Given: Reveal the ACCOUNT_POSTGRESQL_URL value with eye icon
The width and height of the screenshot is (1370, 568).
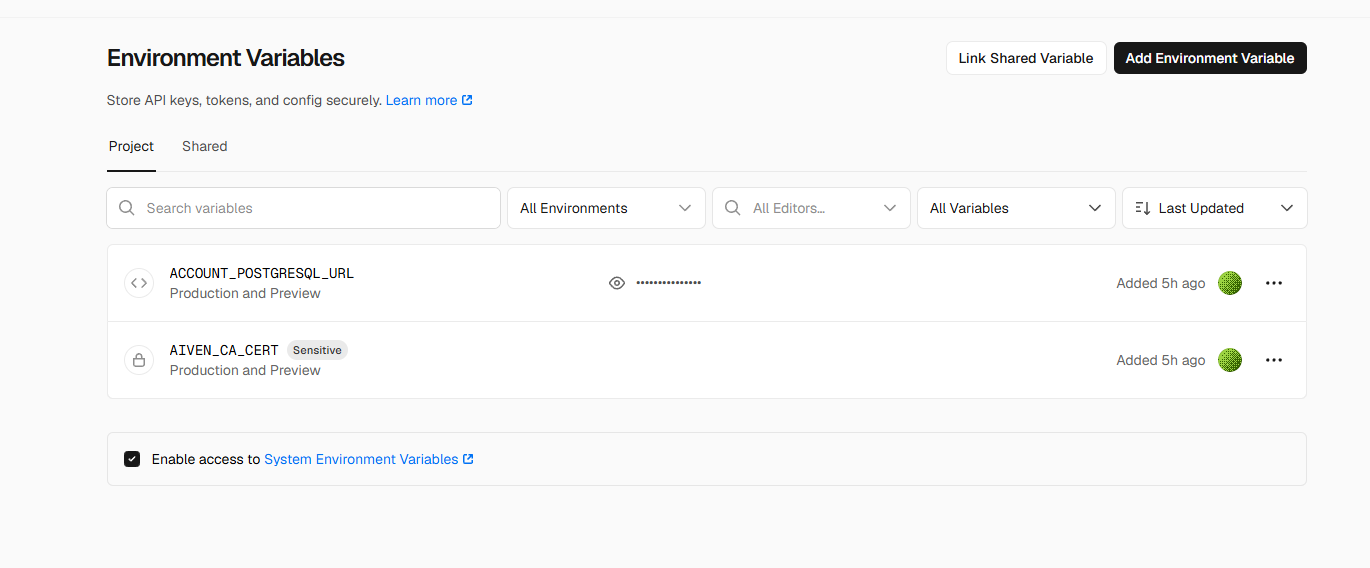Looking at the screenshot, I should point(617,283).
